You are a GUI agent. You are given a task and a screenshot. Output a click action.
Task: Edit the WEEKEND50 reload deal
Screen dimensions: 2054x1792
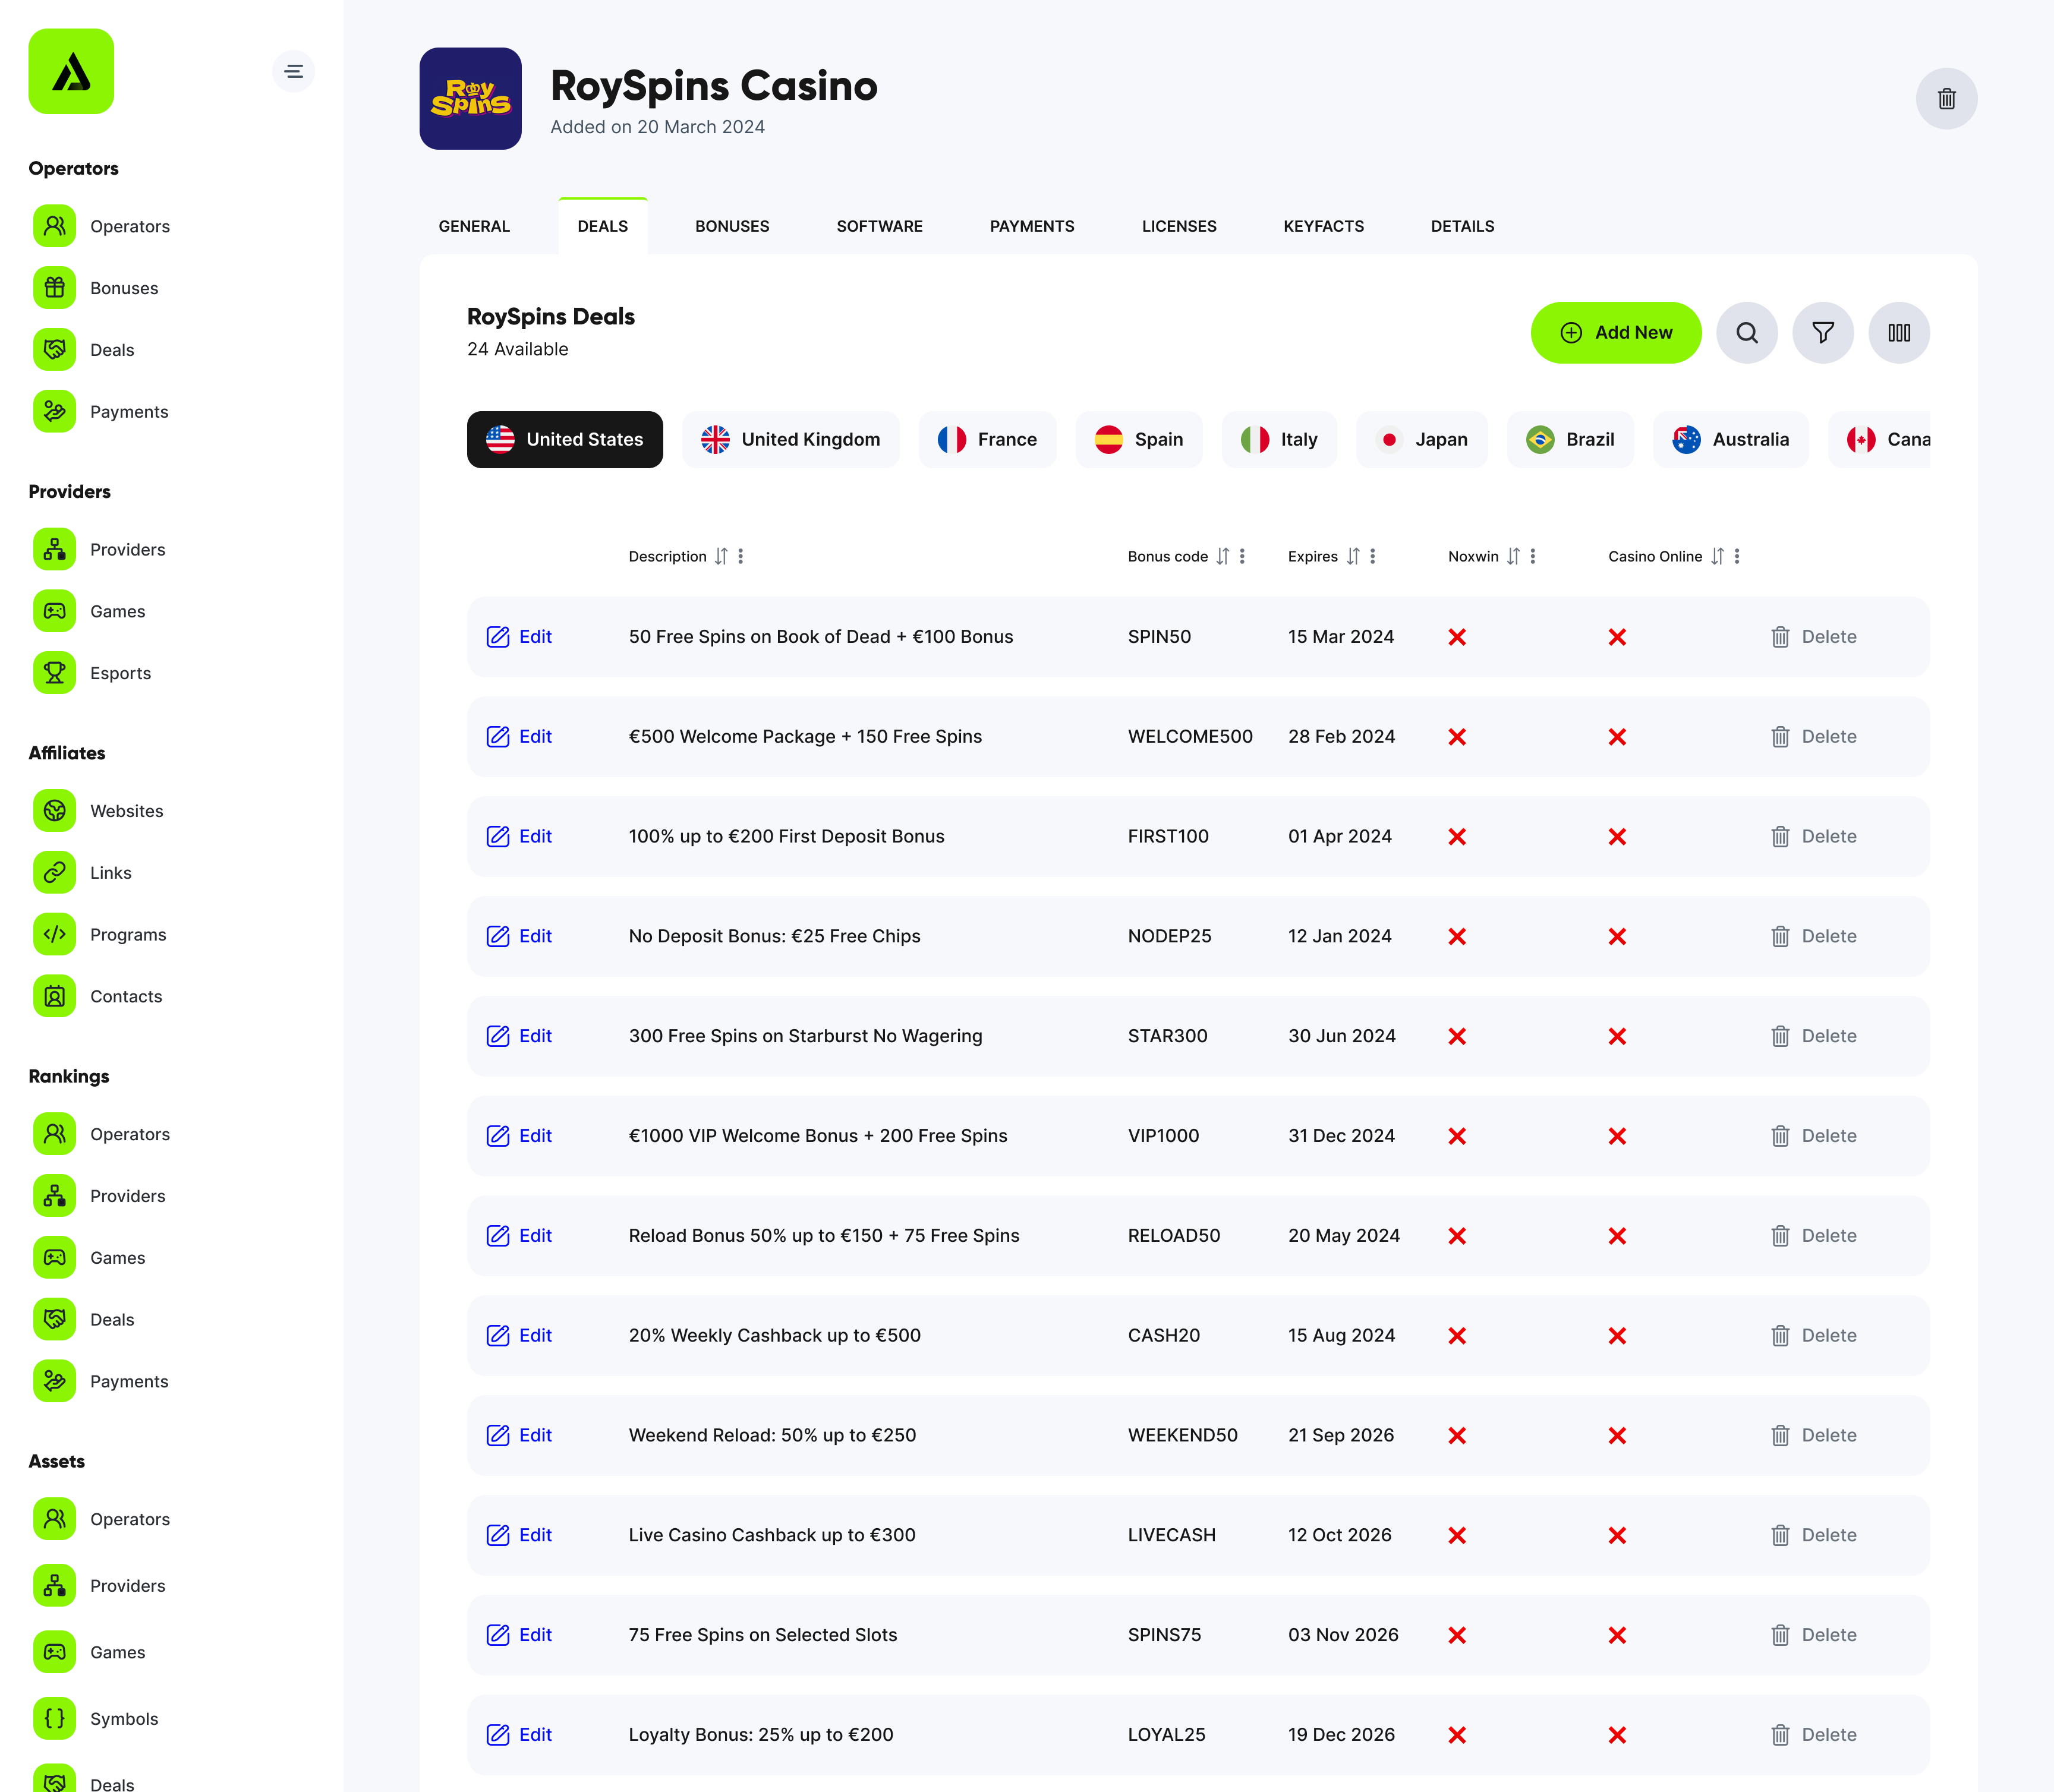(x=519, y=1436)
